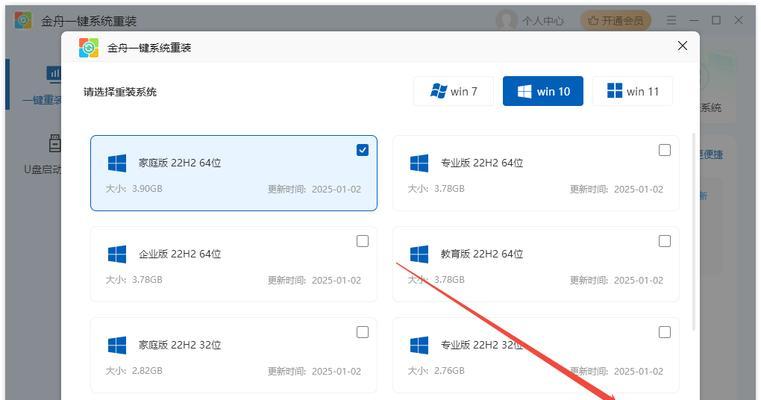This screenshot has width=761, height=400.
Task: Click Windows logo of 企业版 22H2 64位
Action: (117, 254)
